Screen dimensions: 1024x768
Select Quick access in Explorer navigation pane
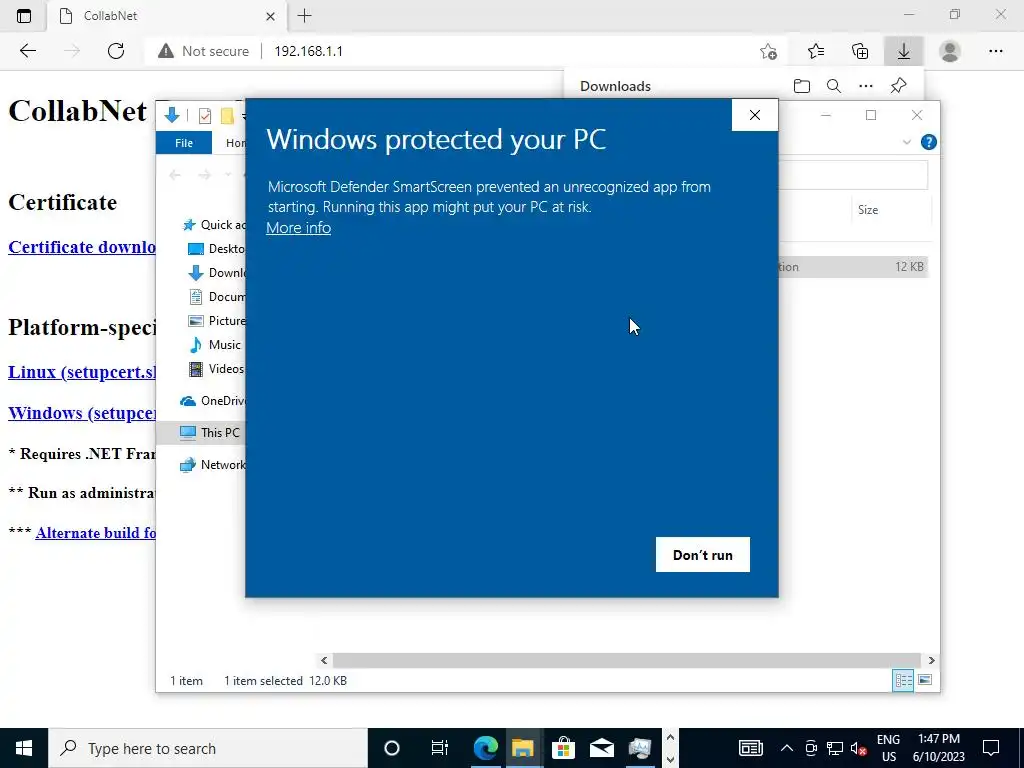coord(214,225)
